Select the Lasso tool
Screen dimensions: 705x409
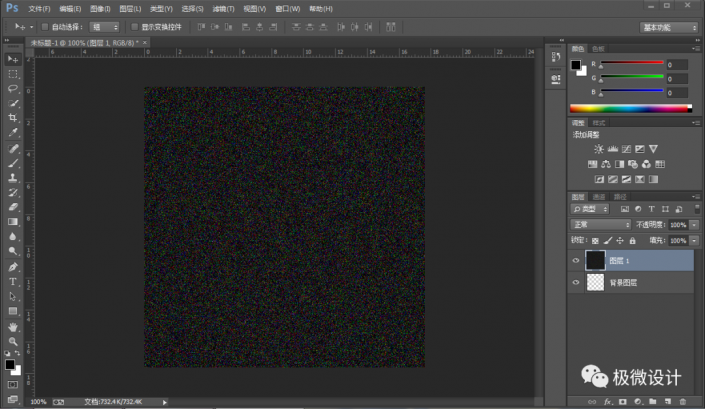13,88
